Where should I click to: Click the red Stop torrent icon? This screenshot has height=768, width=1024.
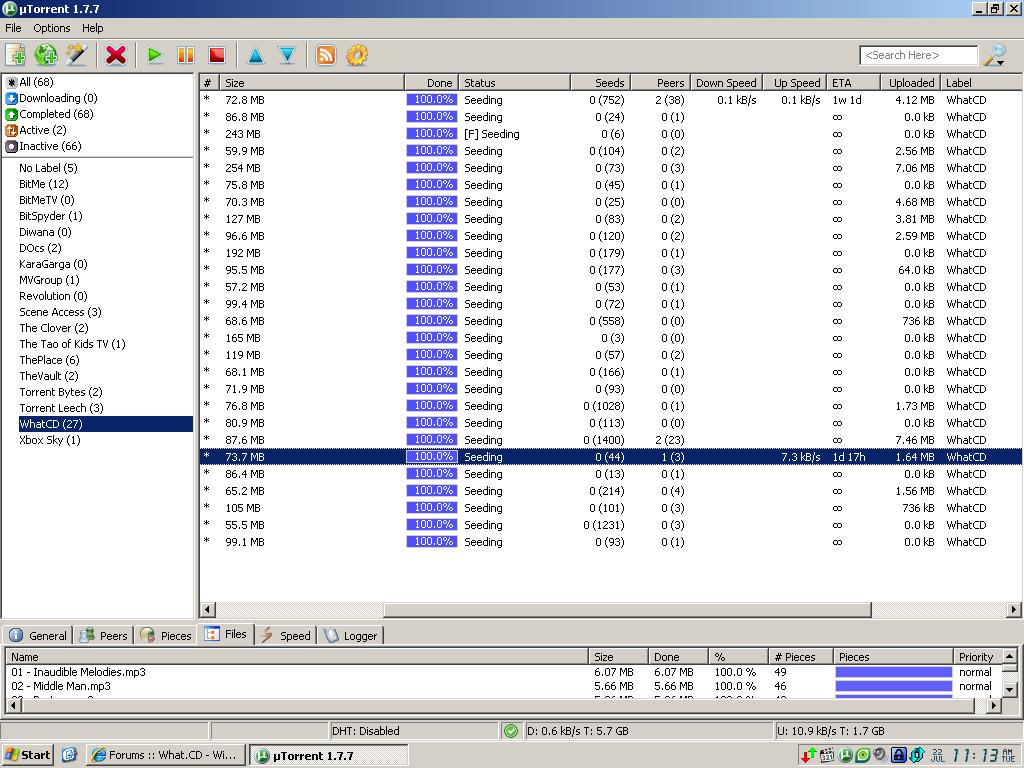[217, 56]
